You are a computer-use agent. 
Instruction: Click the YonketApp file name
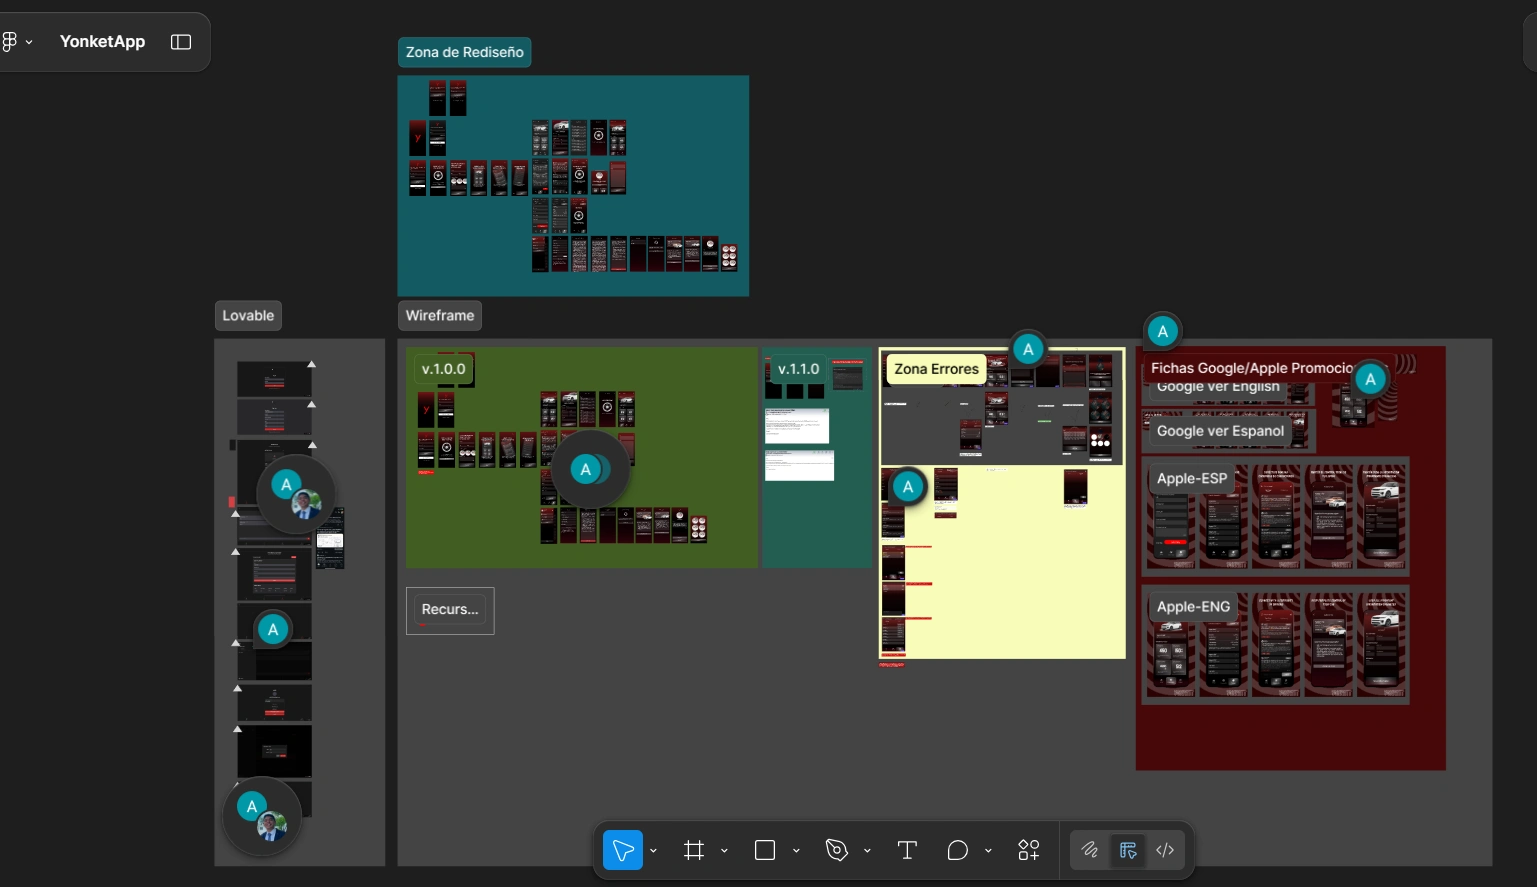click(102, 42)
